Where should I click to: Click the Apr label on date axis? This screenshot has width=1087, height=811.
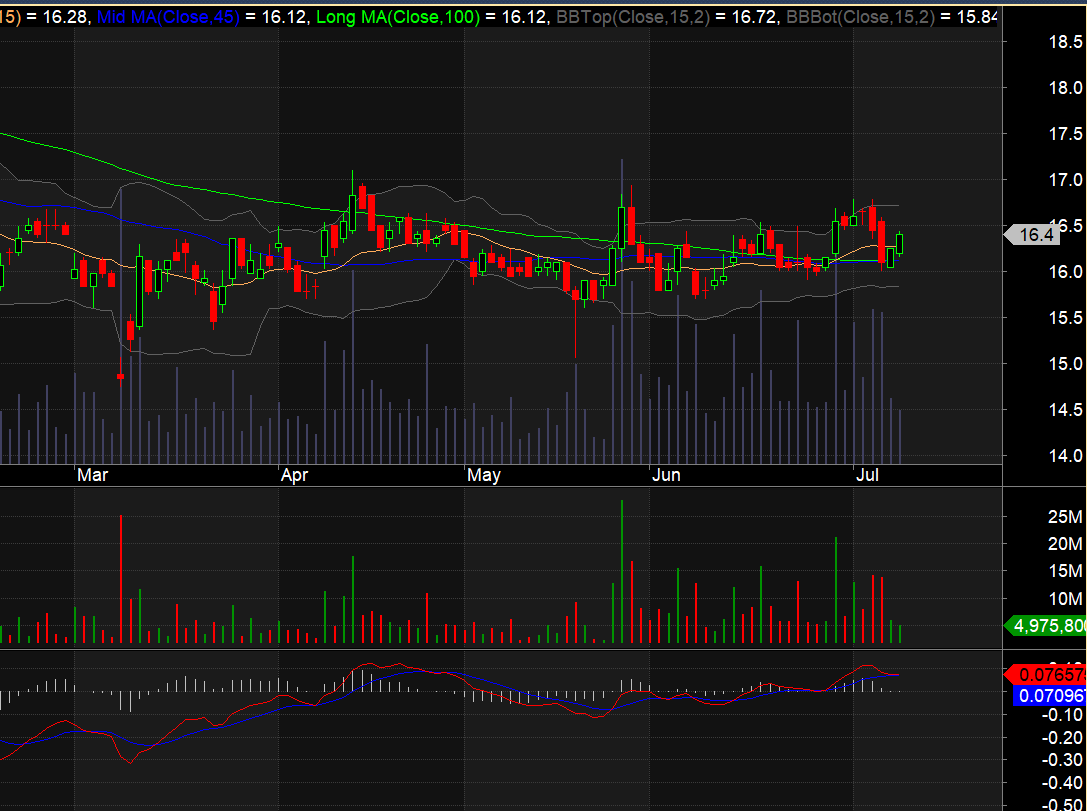[x=294, y=475]
